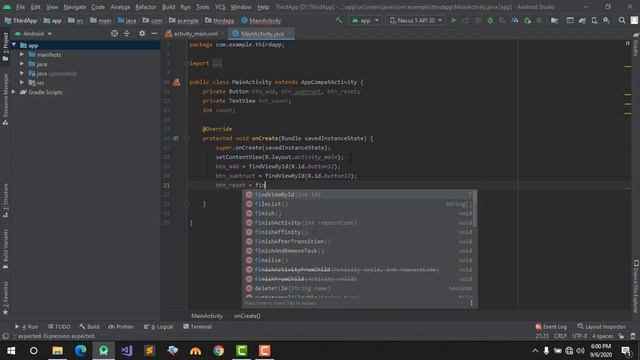
Task: Expand Gradle Scripts node
Action: coord(14,92)
